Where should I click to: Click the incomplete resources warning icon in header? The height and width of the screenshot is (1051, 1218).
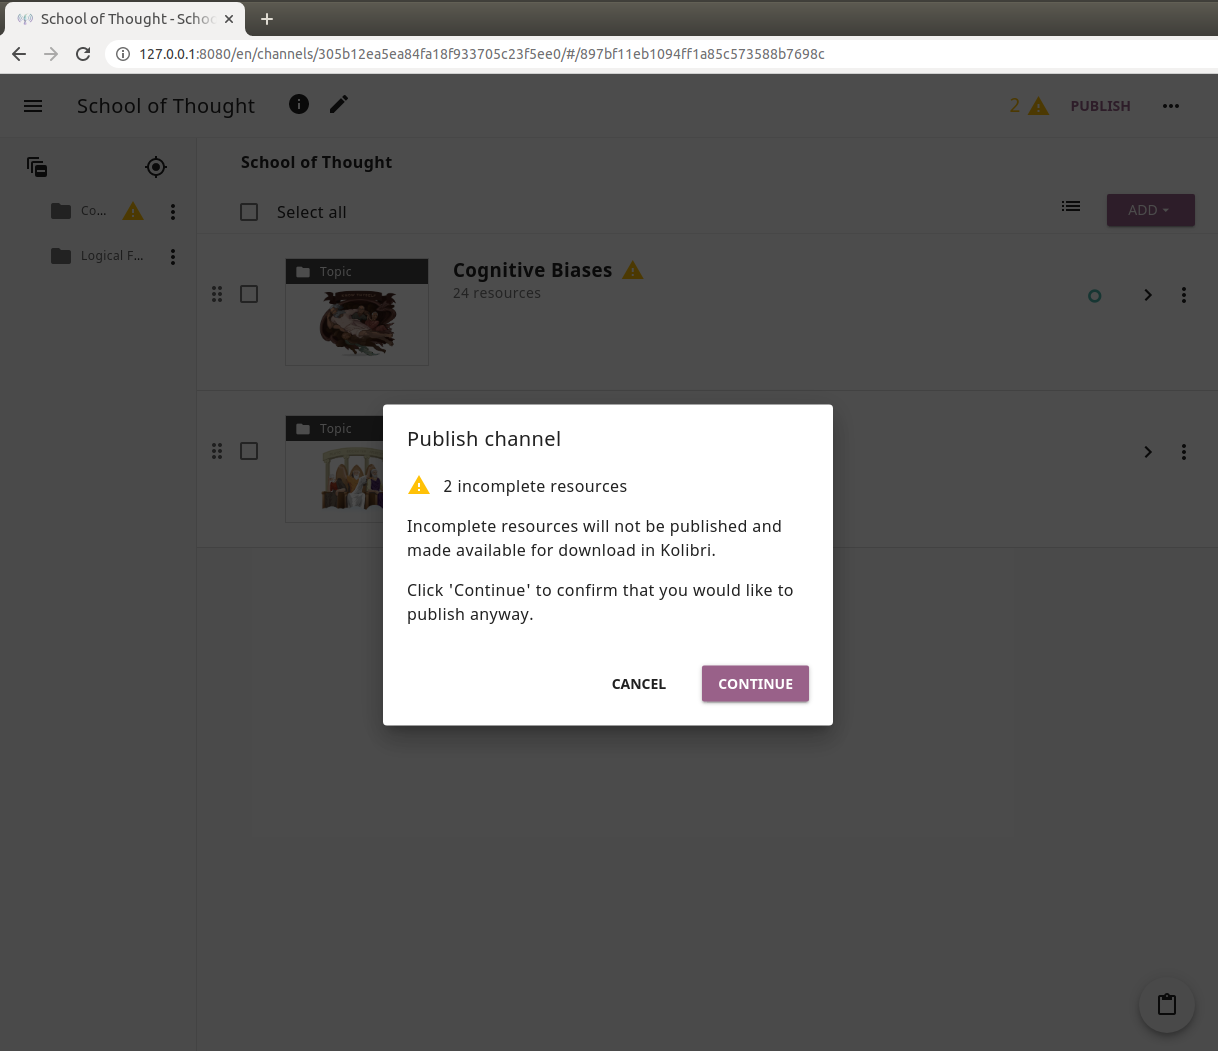(1039, 106)
